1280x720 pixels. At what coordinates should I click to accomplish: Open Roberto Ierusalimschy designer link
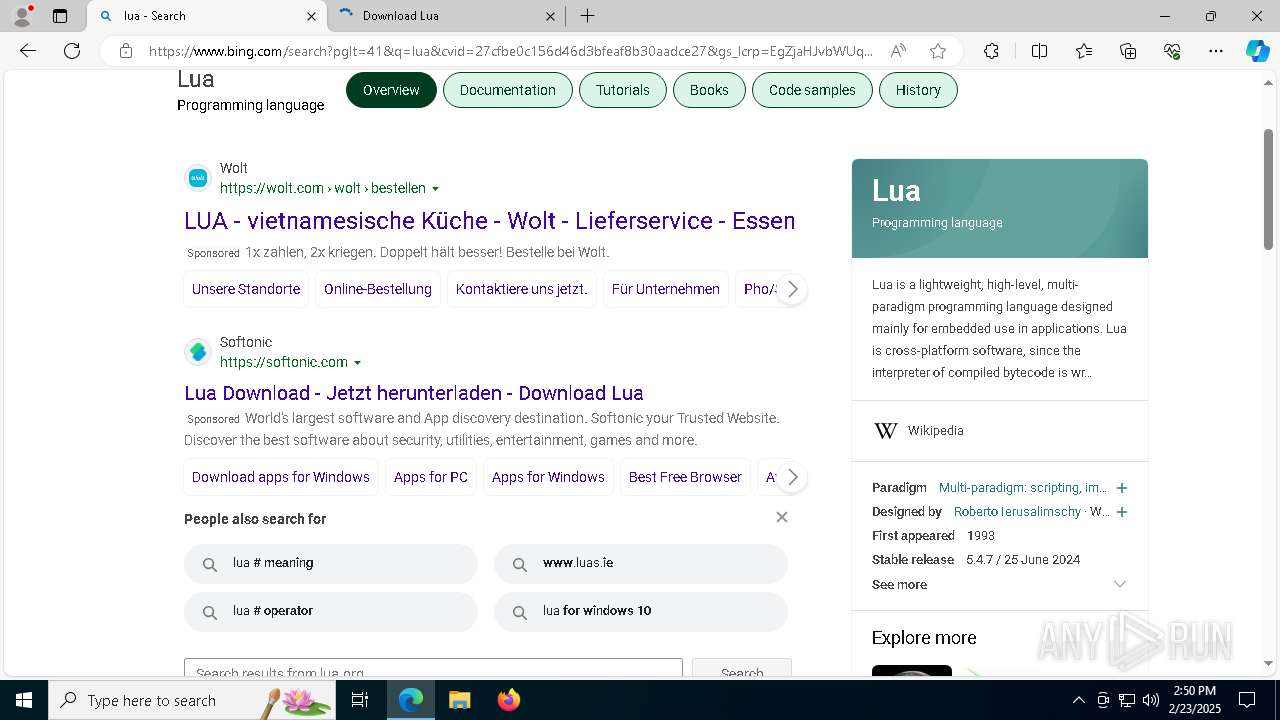(1017, 512)
